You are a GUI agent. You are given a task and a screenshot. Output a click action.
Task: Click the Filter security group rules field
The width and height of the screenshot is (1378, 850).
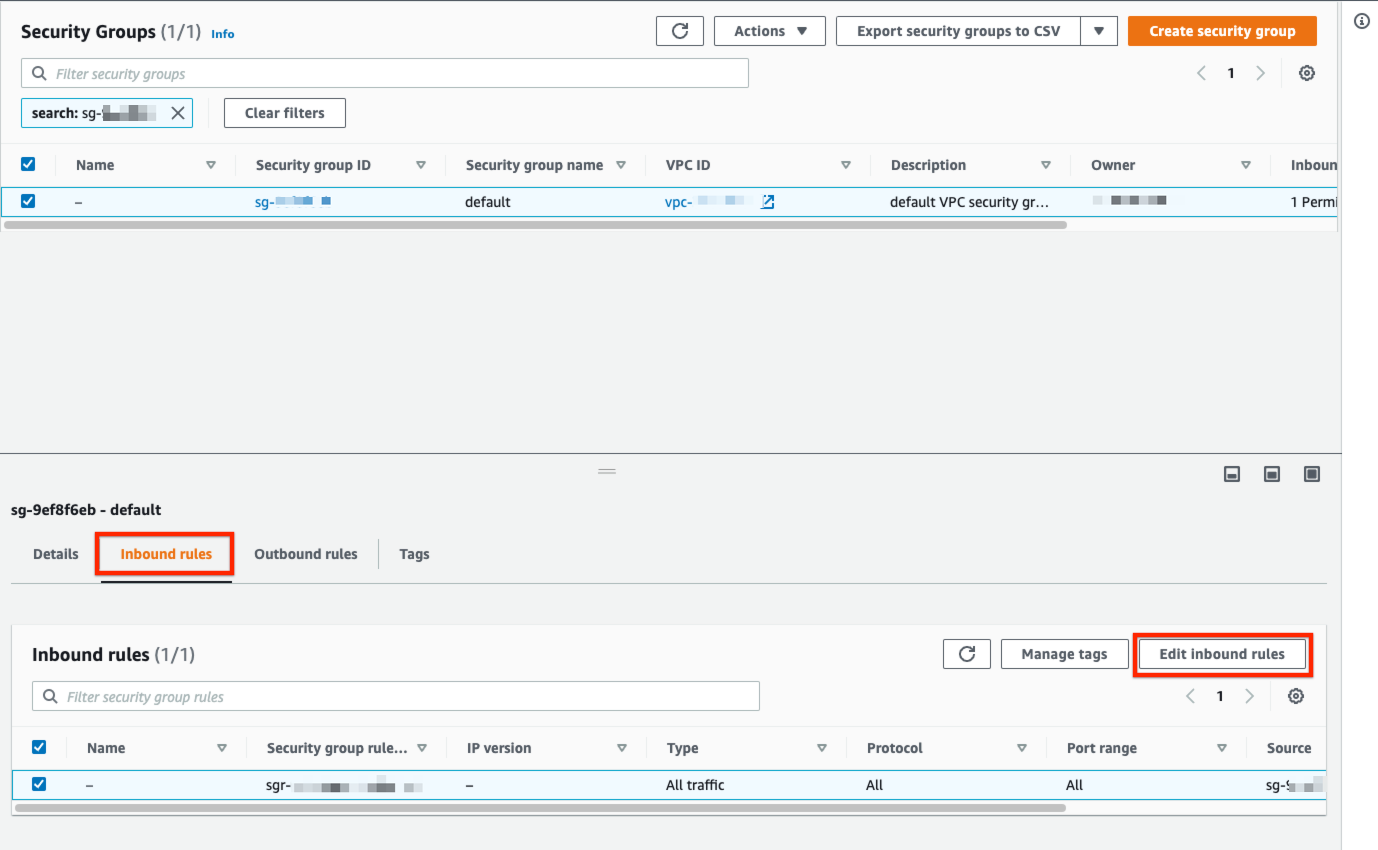300,695
